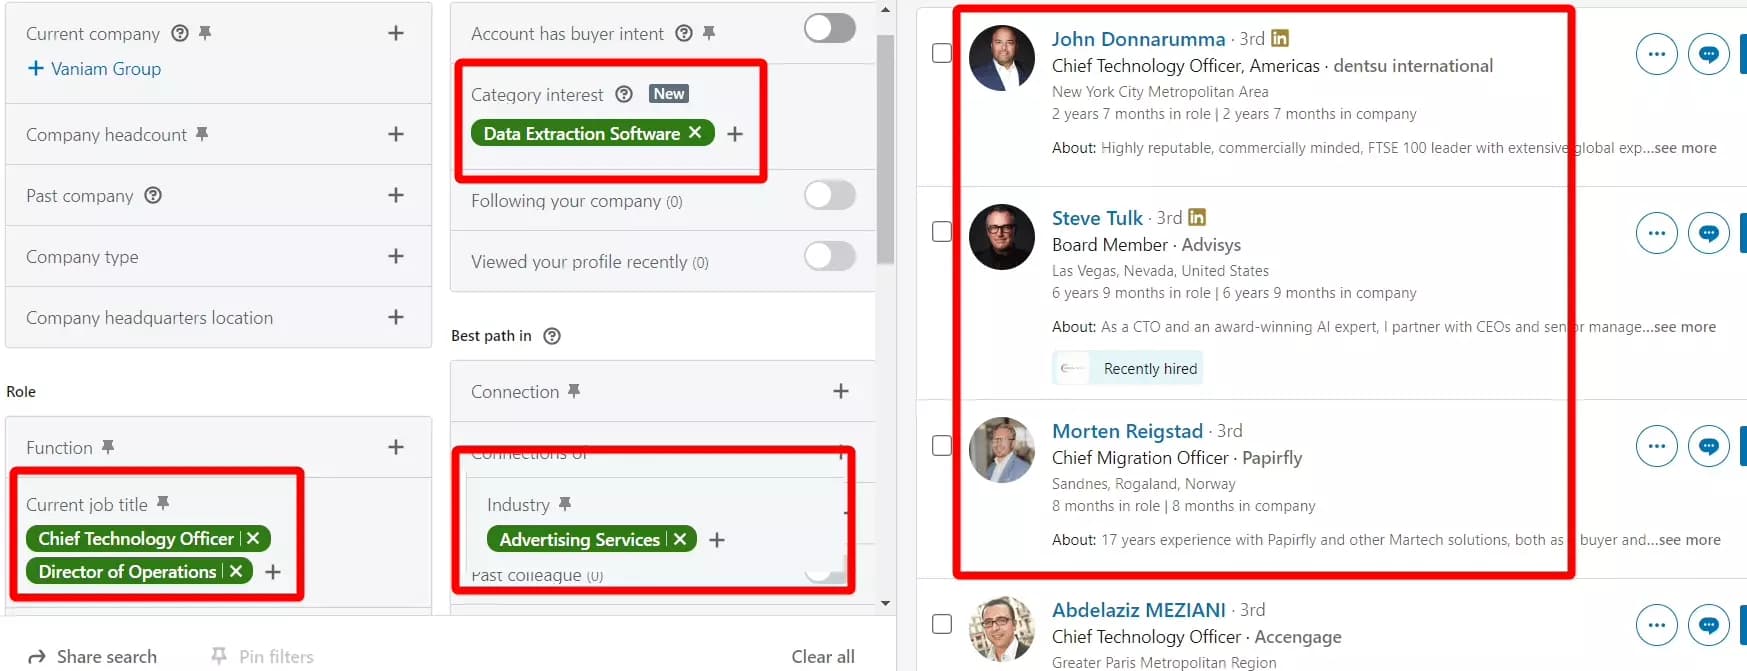Pin the Function filter
This screenshot has height=671, width=1747.
tap(108, 447)
